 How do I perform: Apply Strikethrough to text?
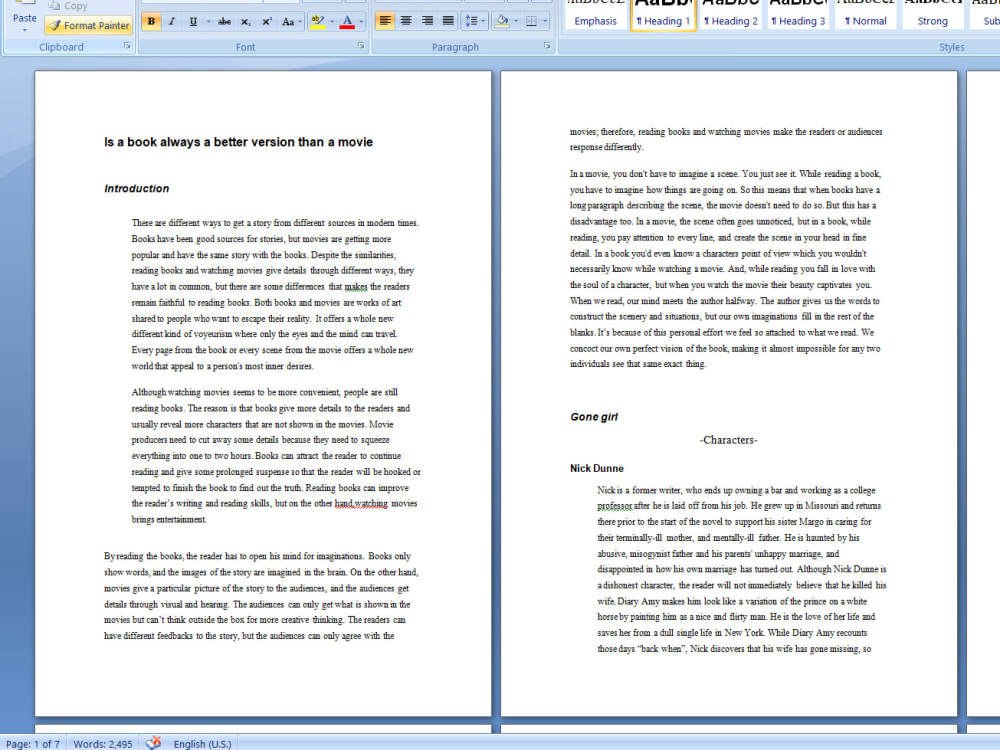pyautogui.click(x=224, y=22)
